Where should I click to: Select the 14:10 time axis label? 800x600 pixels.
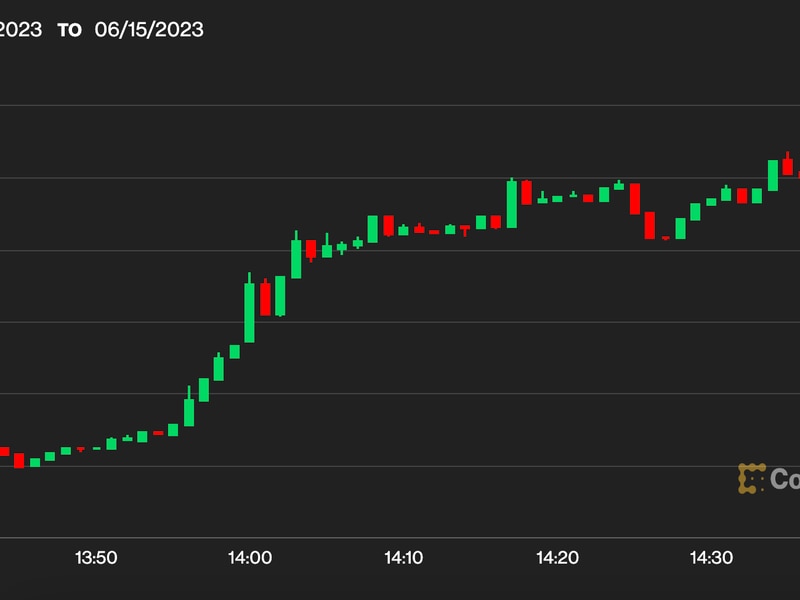click(404, 558)
